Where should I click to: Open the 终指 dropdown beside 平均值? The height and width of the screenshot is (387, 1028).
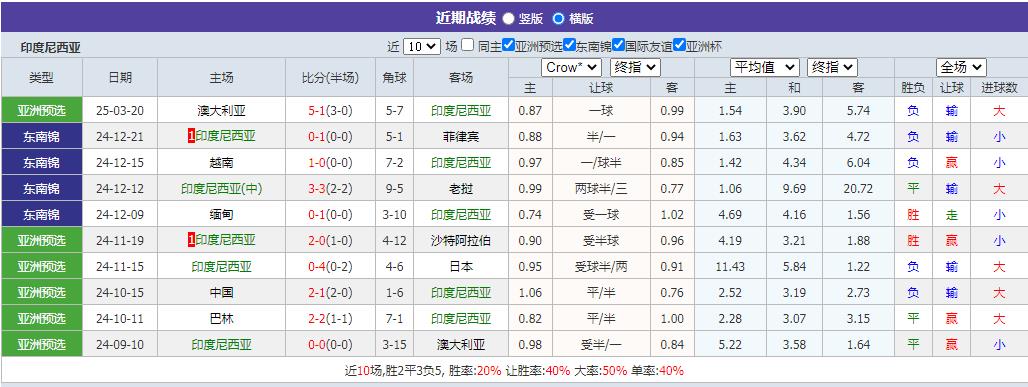pyautogui.click(x=833, y=67)
